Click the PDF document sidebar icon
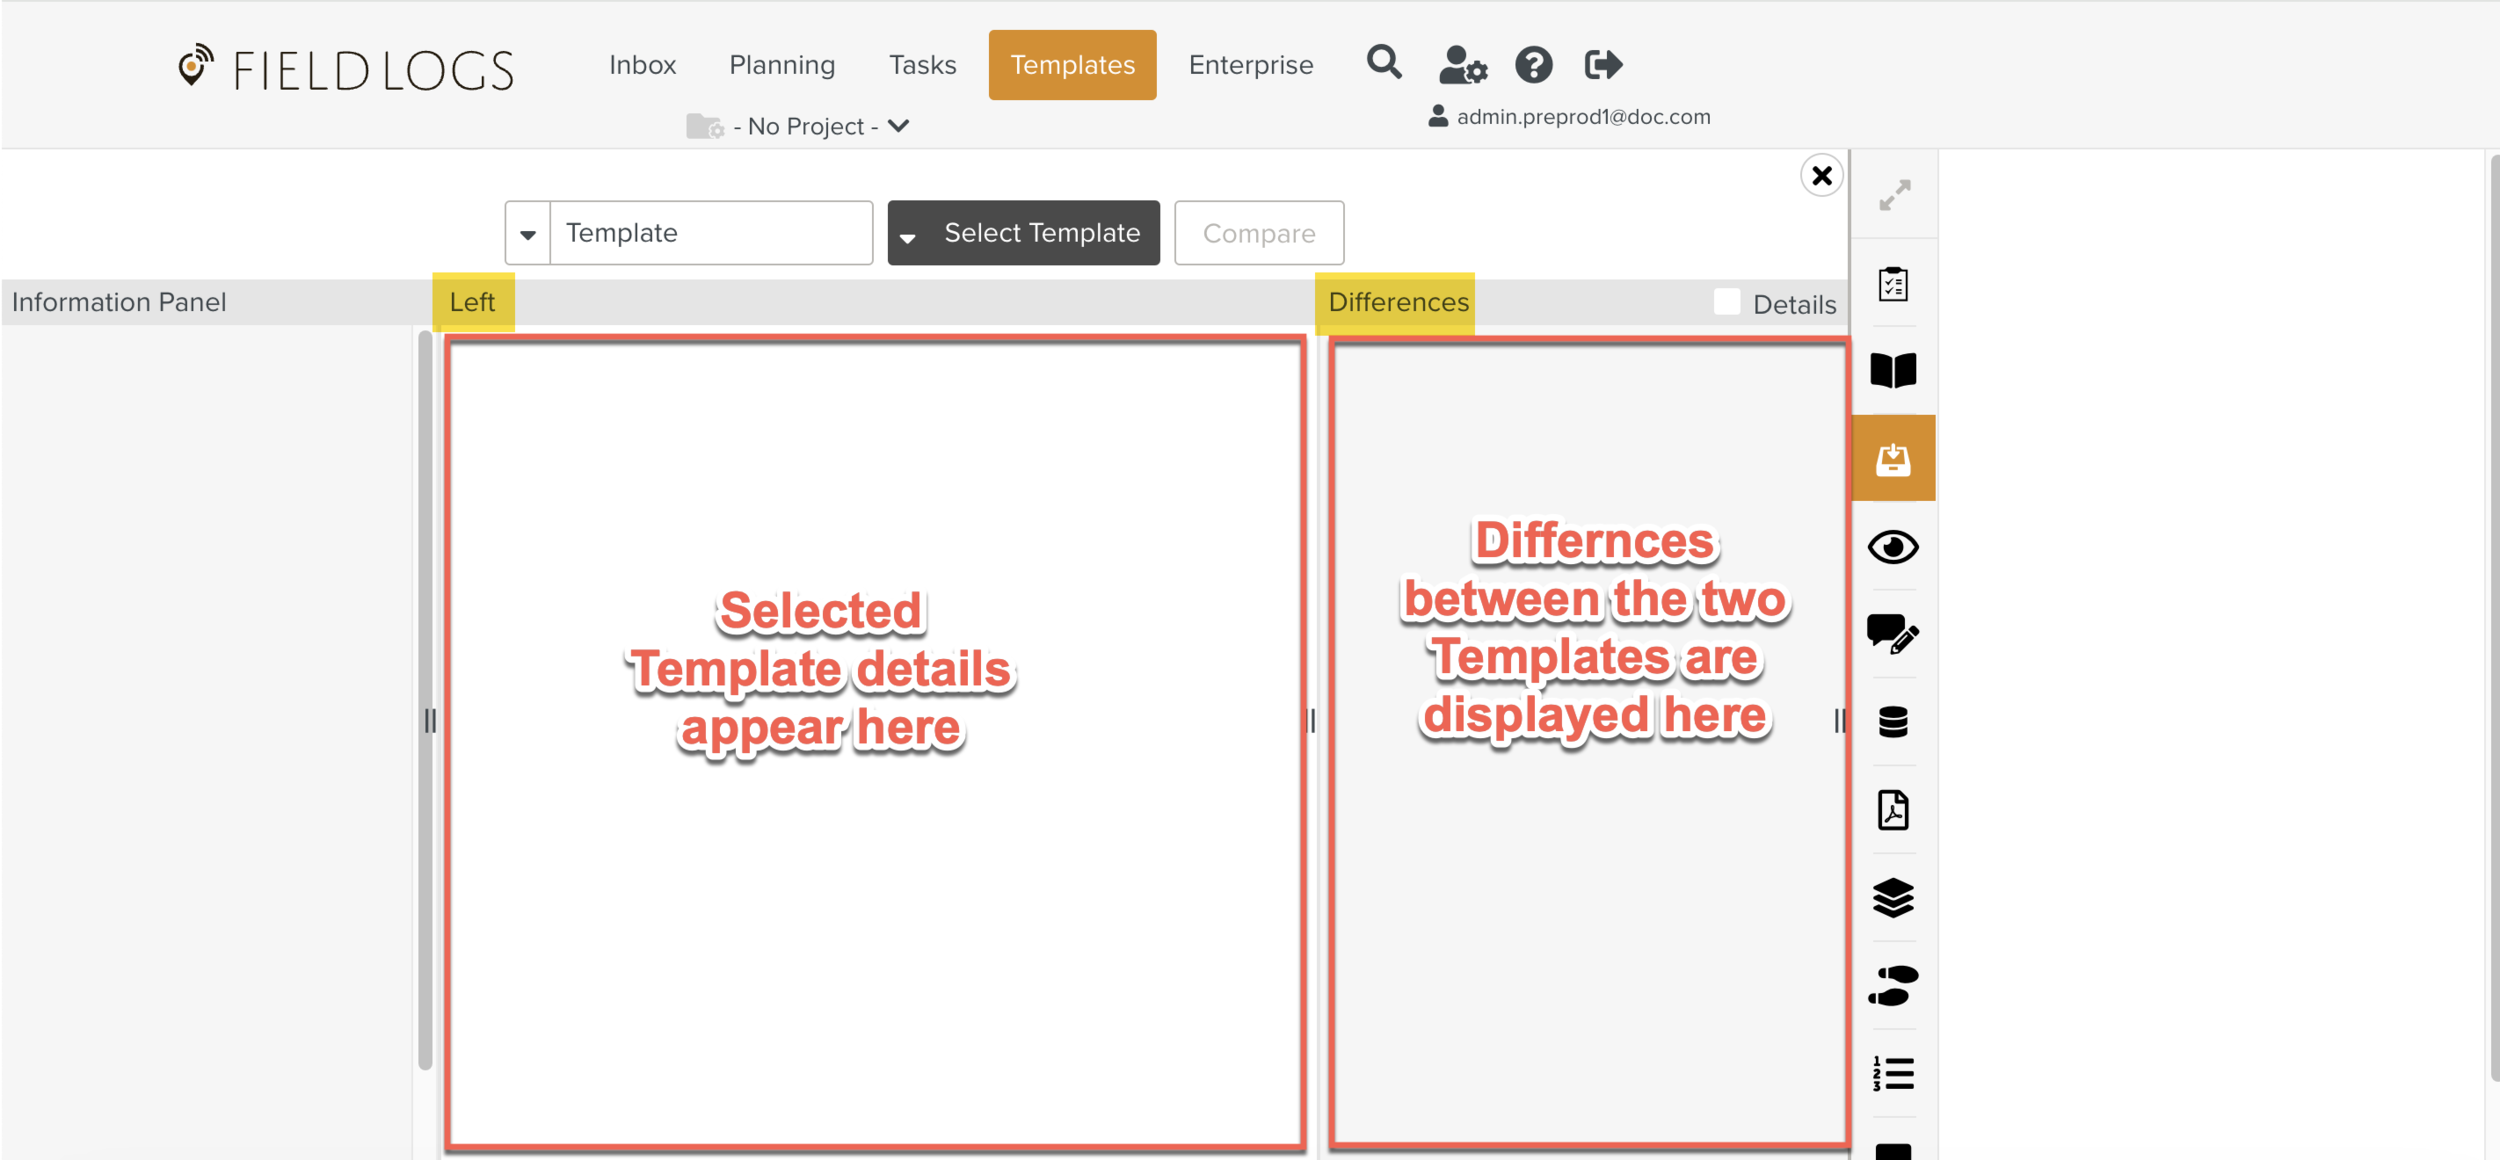 (x=1893, y=809)
